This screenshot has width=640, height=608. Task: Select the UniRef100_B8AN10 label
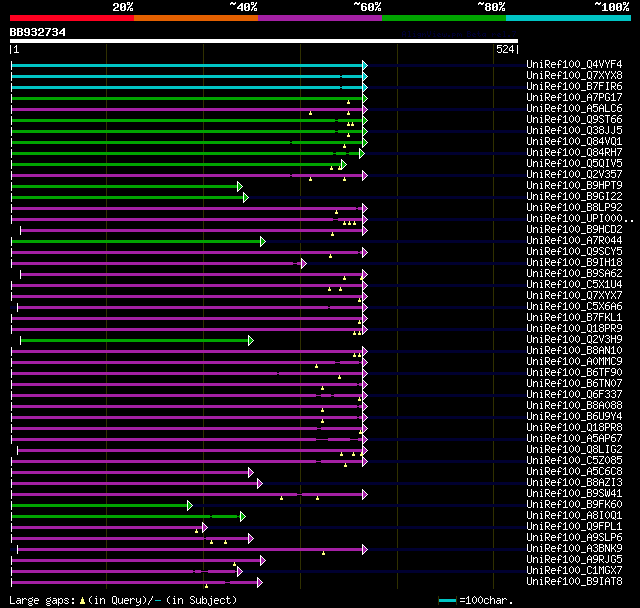click(x=574, y=351)
